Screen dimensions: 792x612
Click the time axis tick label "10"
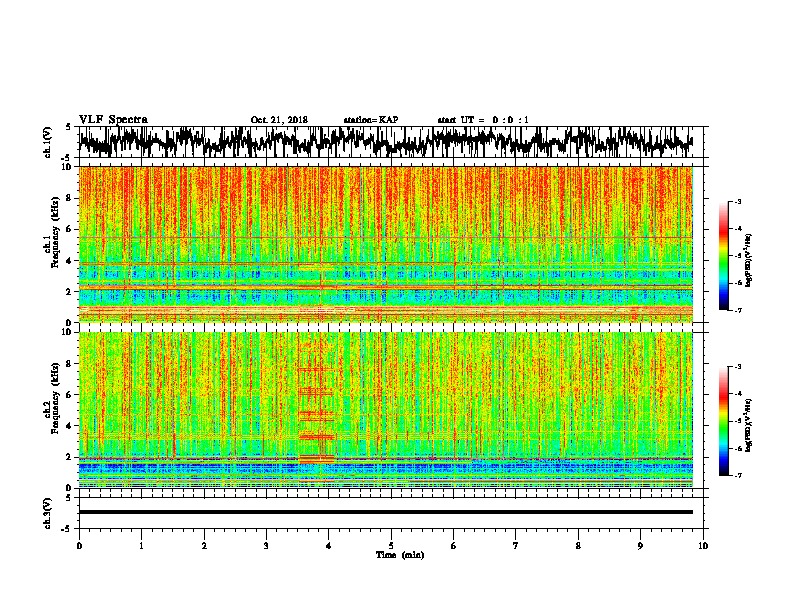703,546
